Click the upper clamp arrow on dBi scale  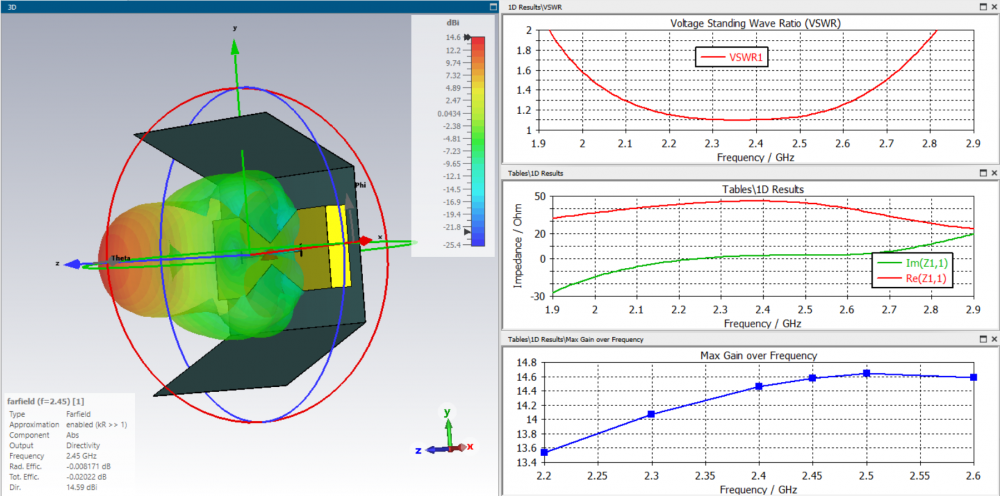467,38
